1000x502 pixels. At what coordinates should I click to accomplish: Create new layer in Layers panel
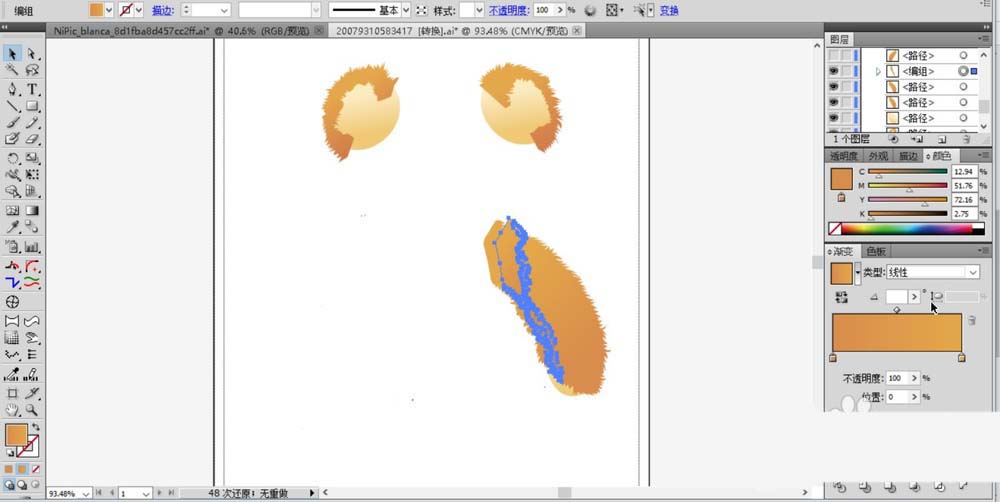pyautogui.click(x=942, y=138)
